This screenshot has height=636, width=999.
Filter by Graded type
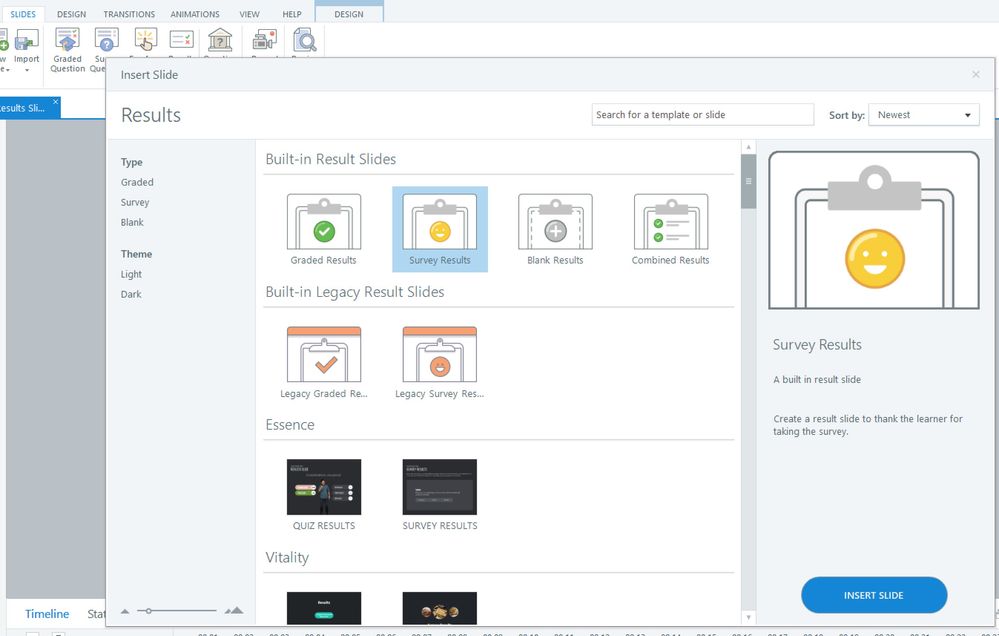pos(137,182)
